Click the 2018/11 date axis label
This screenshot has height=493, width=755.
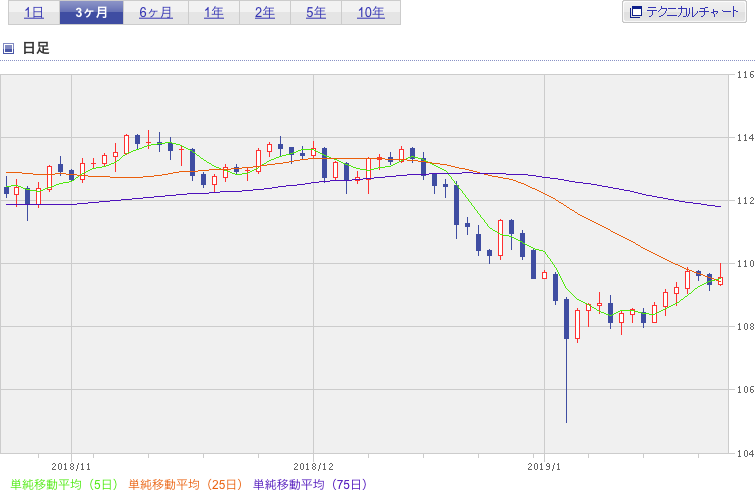click(x=71, y=467)
